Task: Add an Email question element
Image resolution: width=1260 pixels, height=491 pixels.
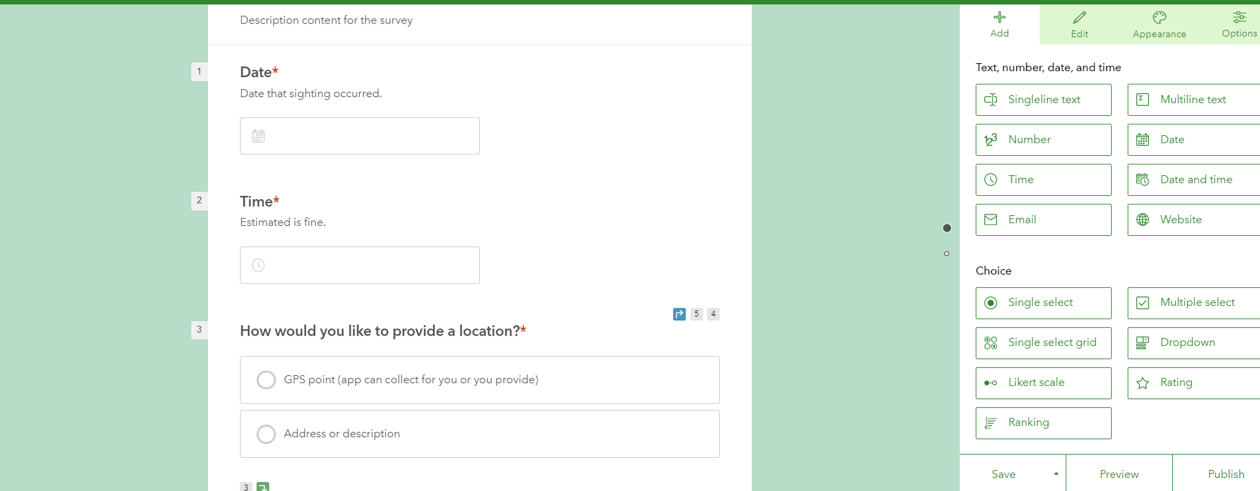Action: 1043,220
